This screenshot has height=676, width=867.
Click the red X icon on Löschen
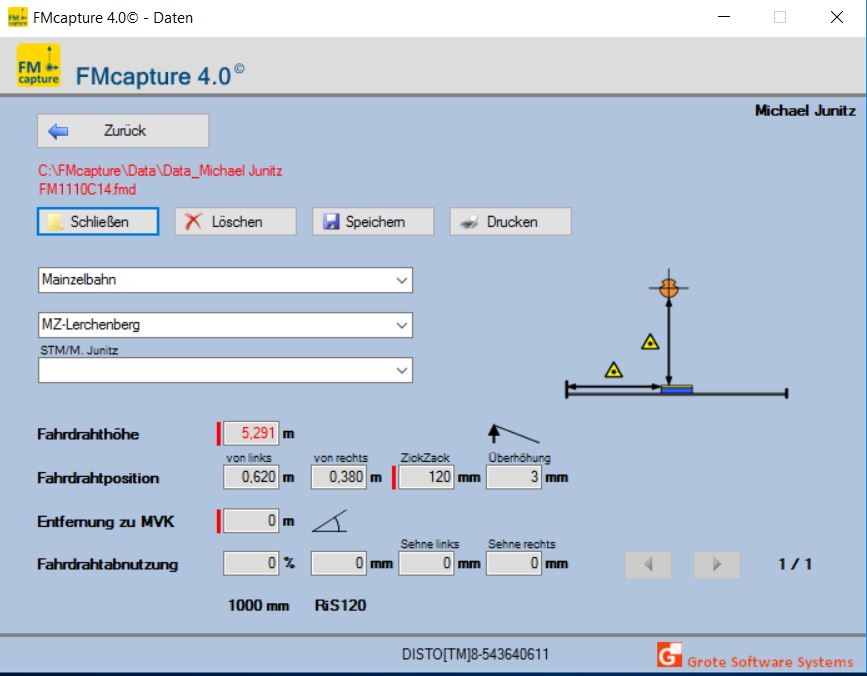coord(193,222)
